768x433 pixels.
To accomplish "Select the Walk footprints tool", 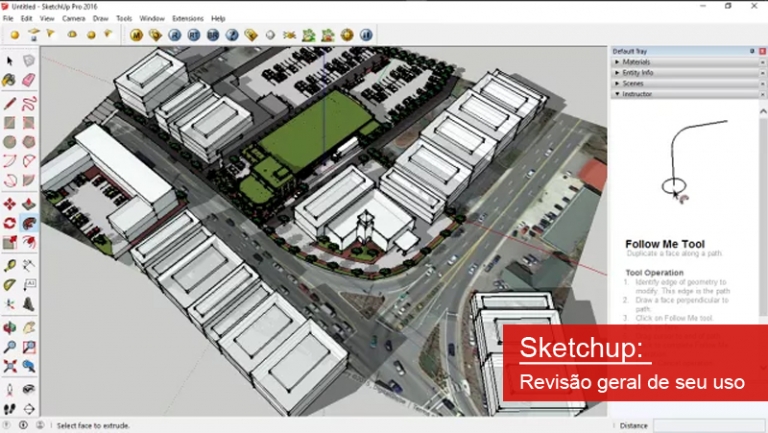I will coord(10,409).
